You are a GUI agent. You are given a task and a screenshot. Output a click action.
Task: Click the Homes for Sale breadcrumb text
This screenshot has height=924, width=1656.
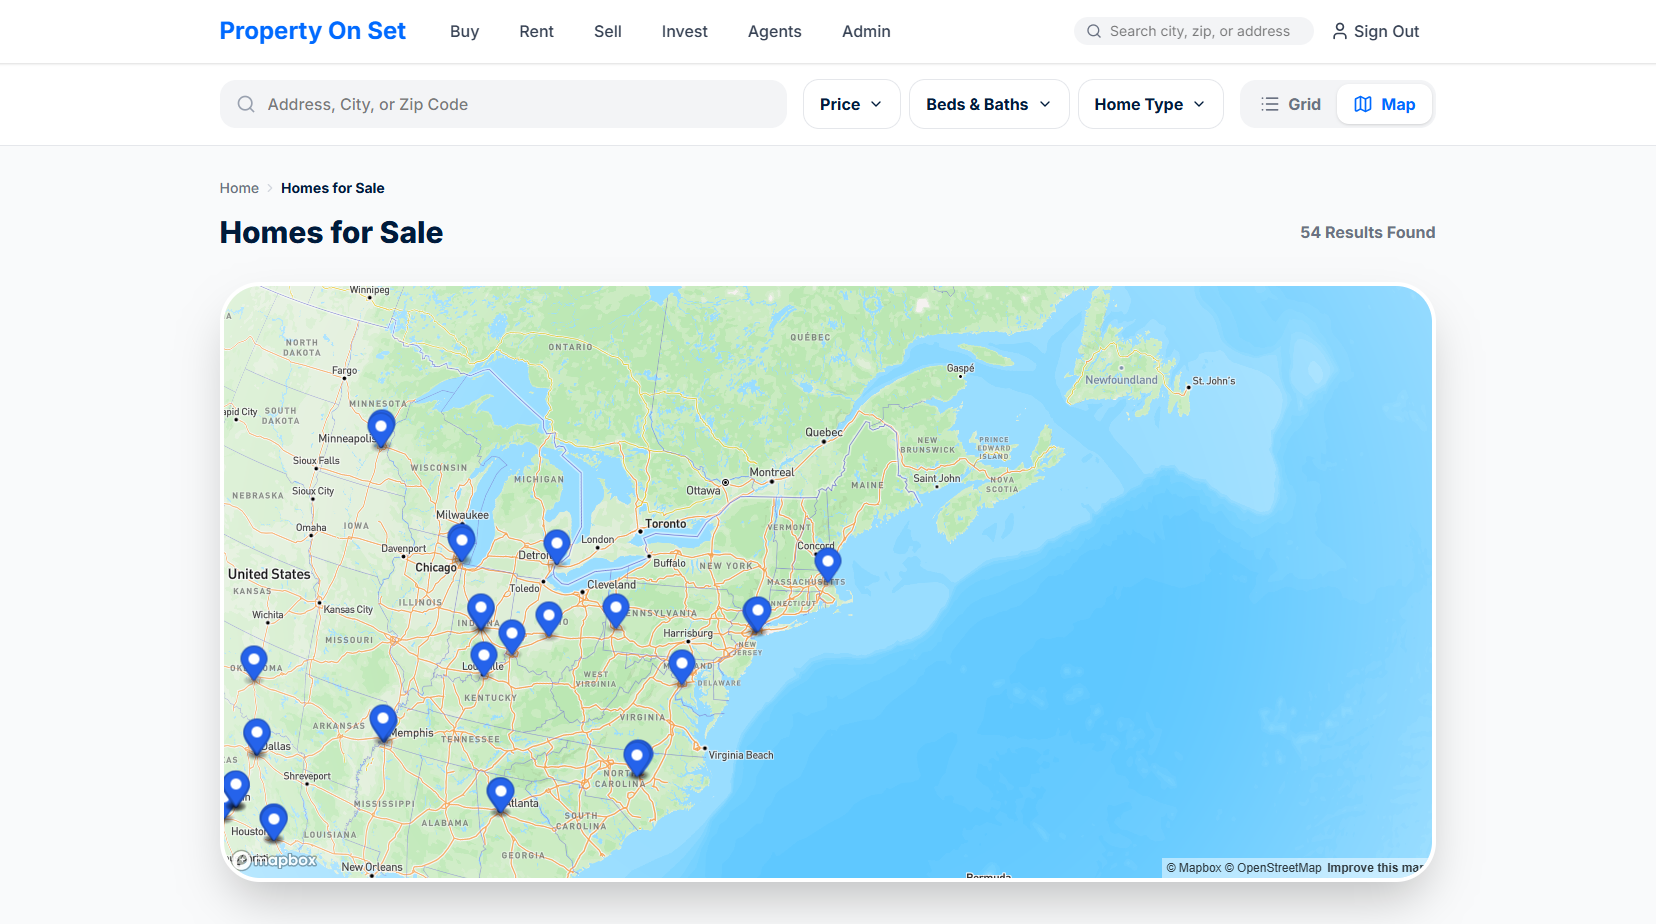tap(333, 188)
